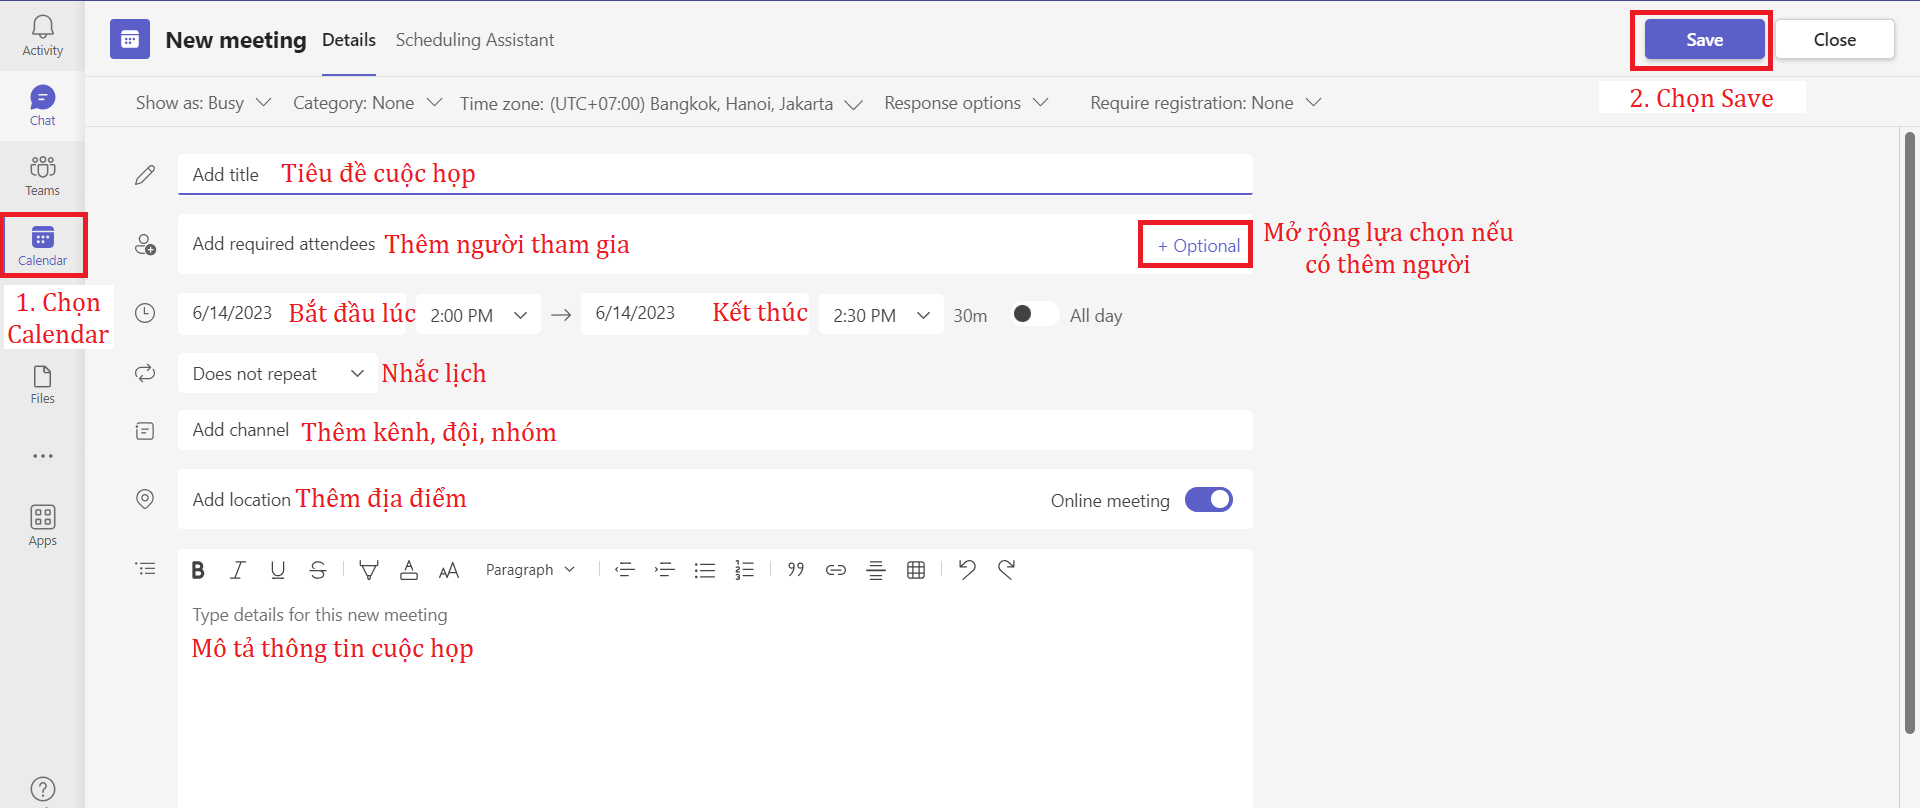Viewport: 1920px width, 808px height.
Task: Open Teams in the sidebar
Action: tap(42, 176)
